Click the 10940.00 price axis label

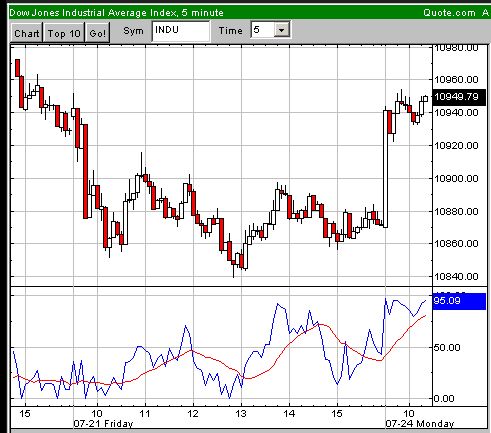(x=456, y=112)
